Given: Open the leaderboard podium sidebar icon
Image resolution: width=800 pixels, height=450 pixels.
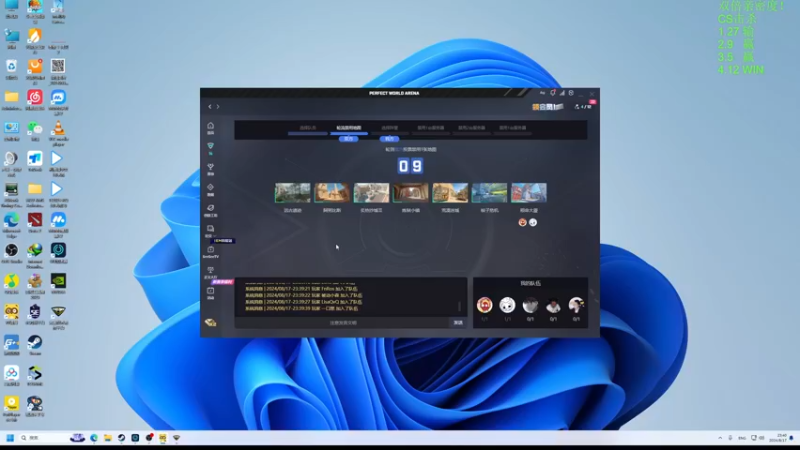Looking at the screenshot, I should pos(210,270).
